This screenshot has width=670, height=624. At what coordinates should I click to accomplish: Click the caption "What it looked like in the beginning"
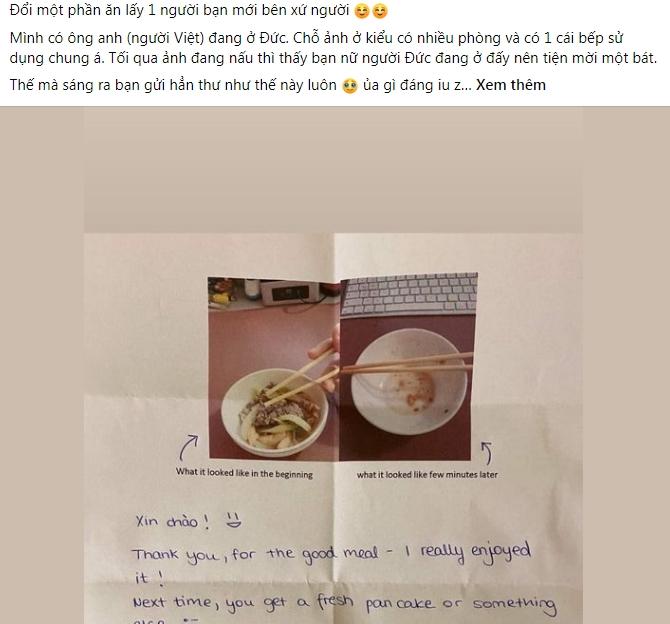click(244, 473)
